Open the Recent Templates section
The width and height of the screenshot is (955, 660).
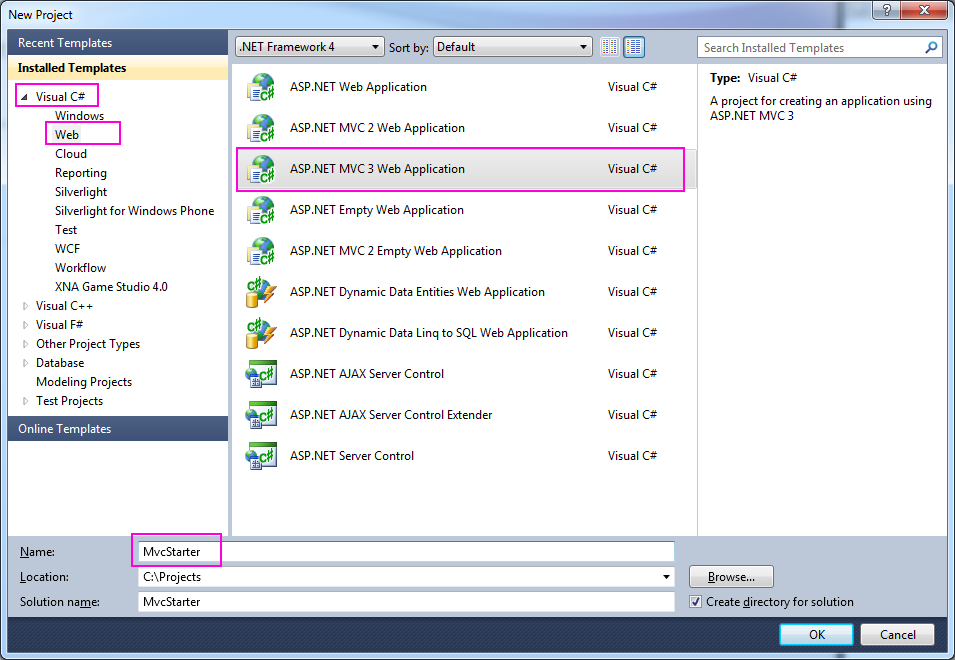pos(118,43)
